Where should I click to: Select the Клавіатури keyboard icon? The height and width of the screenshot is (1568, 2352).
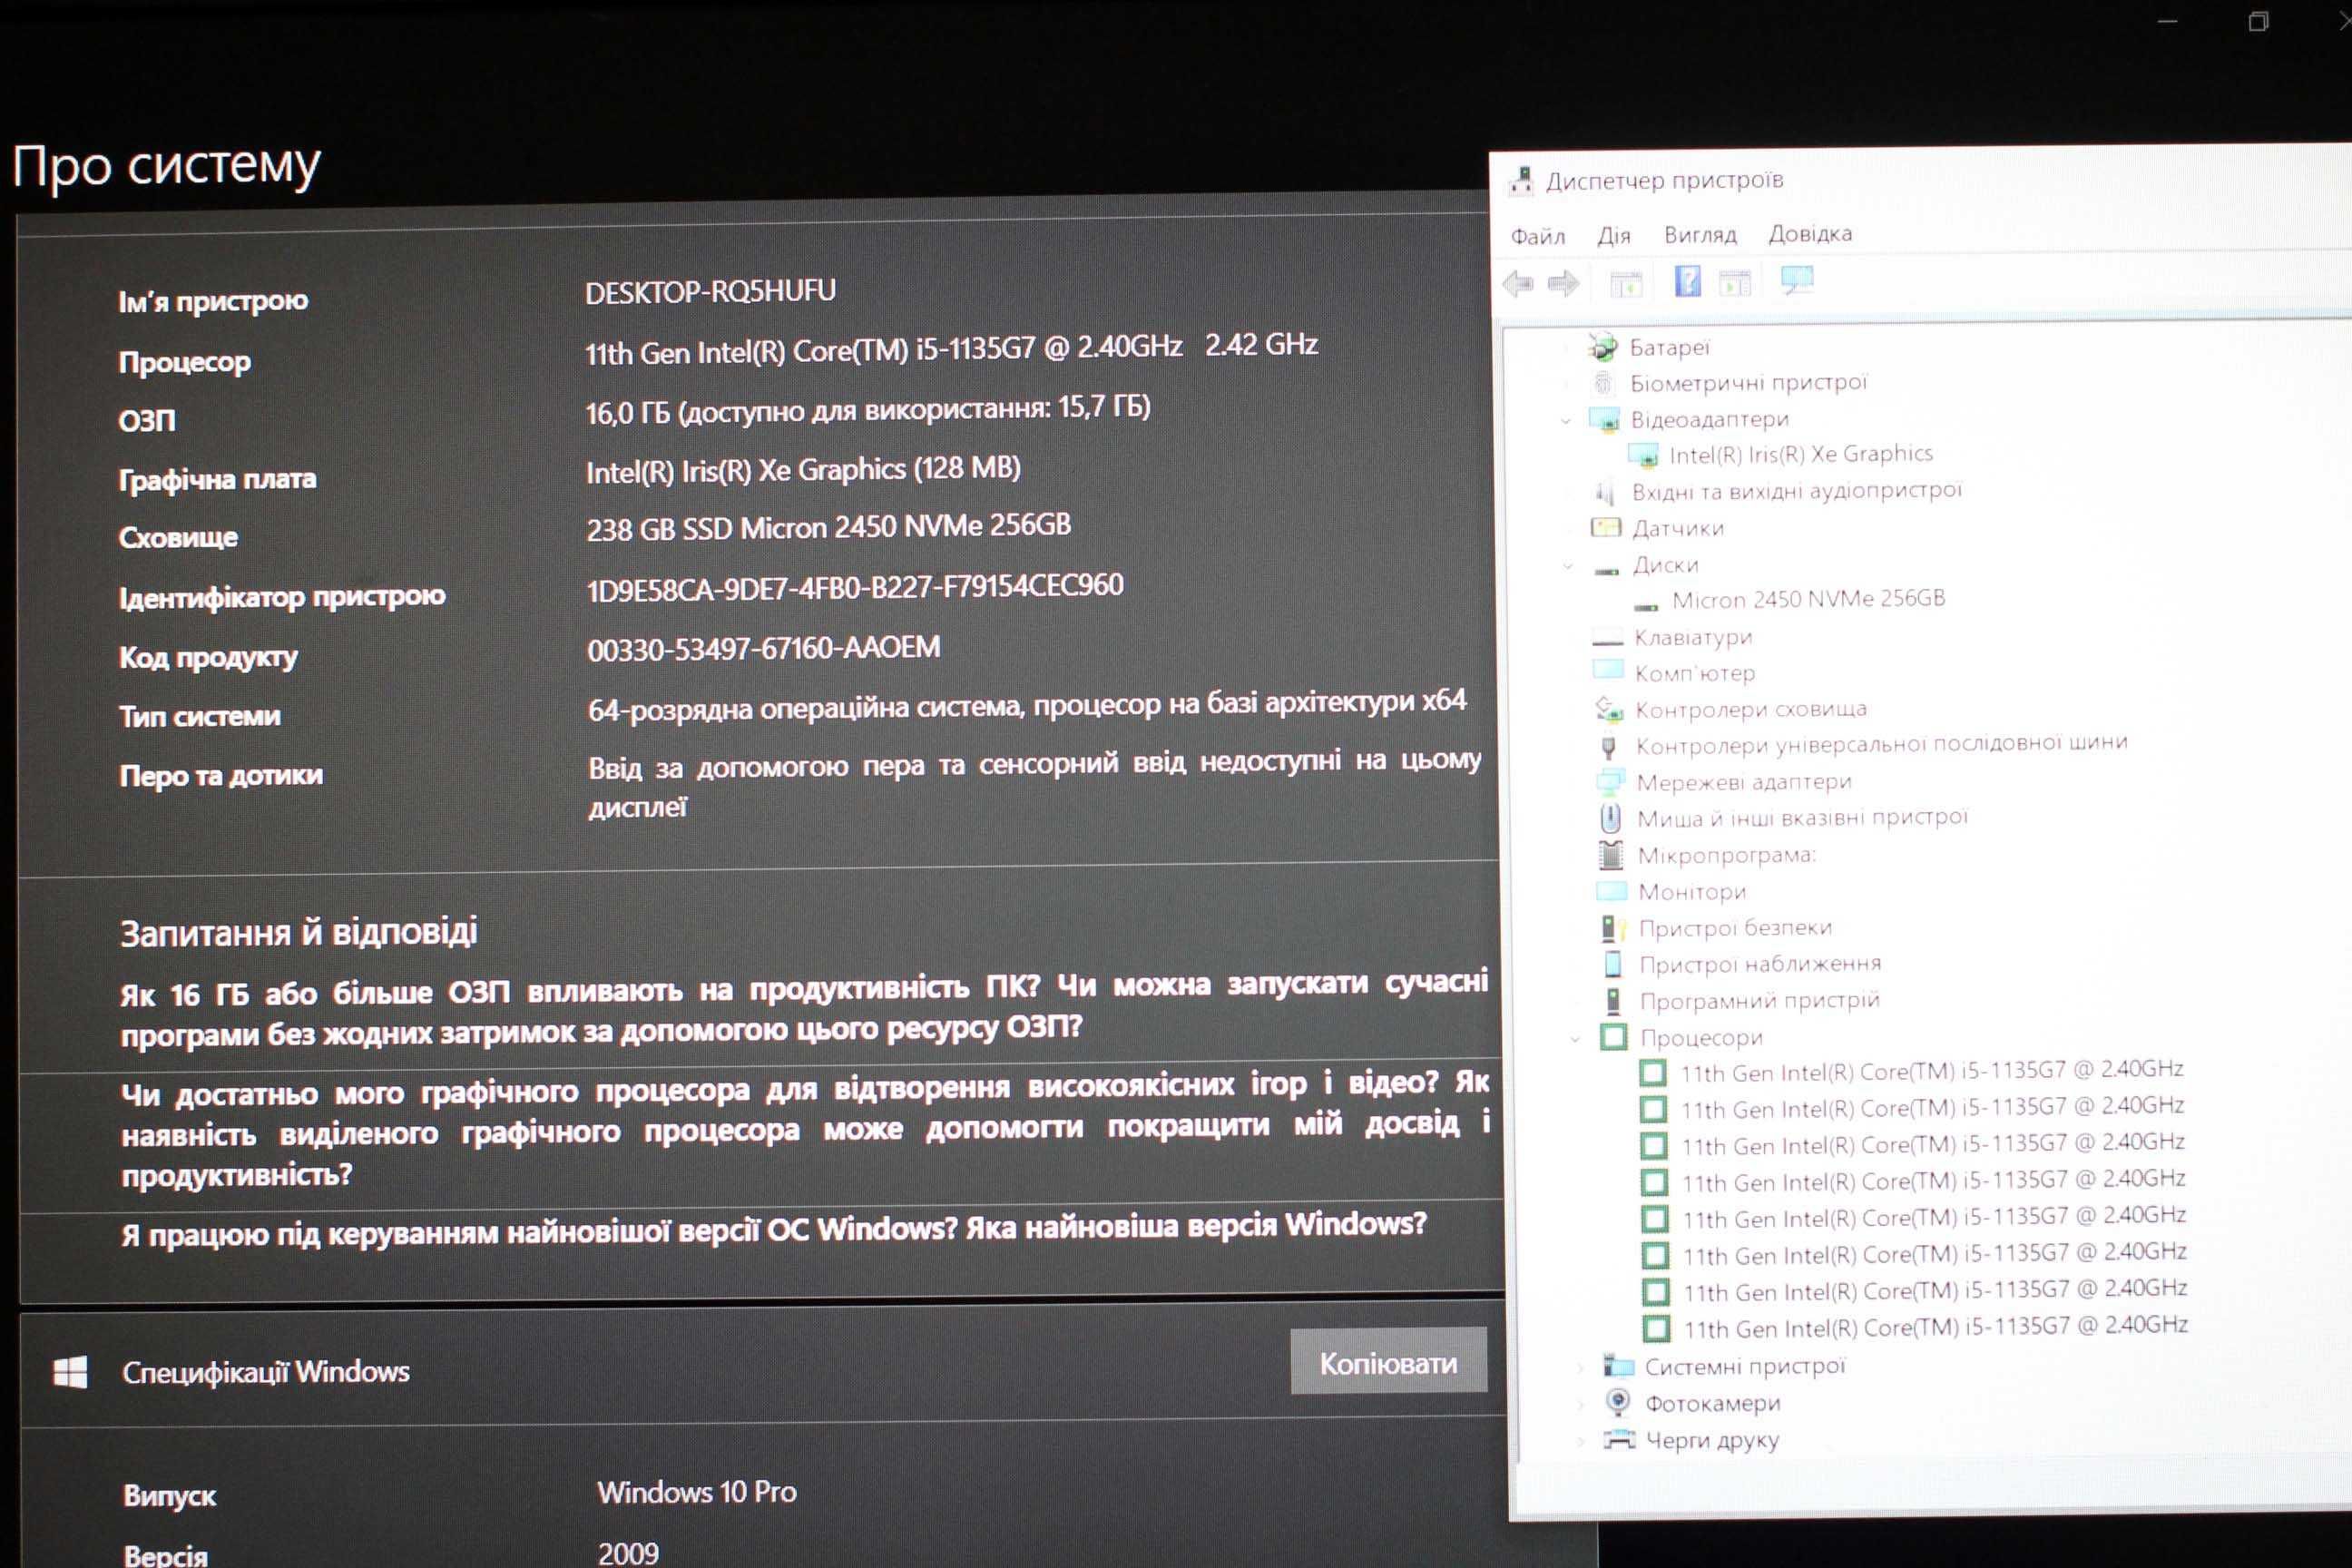[1607, 640]
